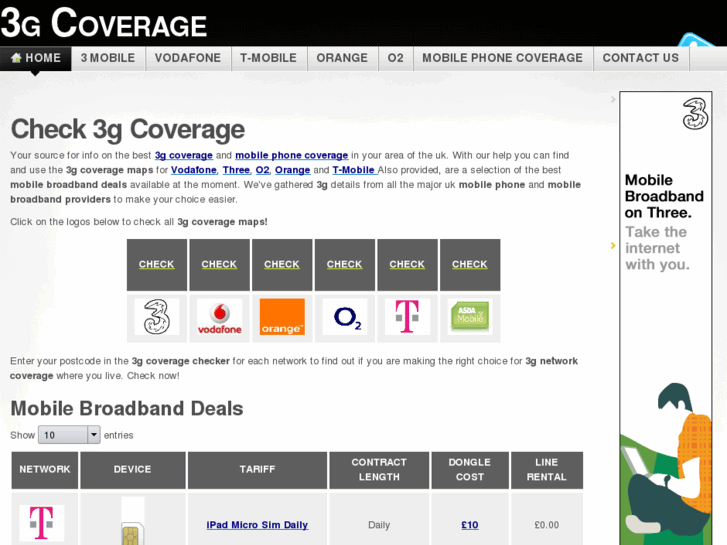Click the £10 dongle cost link
727x545 pixels.
coord(470,525)
